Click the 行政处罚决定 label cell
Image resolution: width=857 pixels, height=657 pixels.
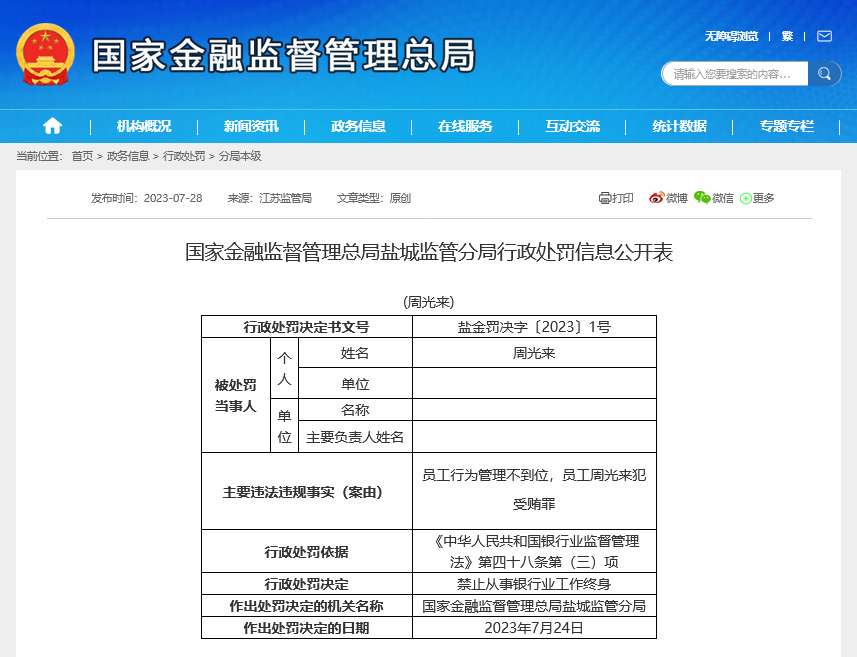pyautogui.click(x=307, y=584)
